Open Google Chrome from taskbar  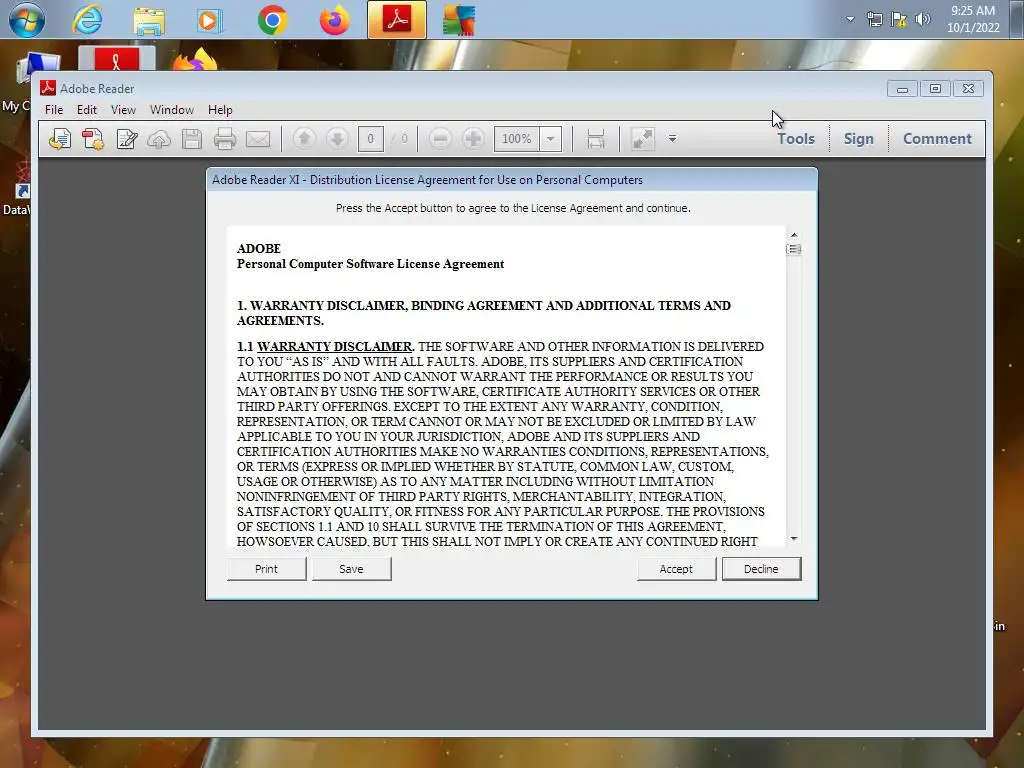pyautogui.click(x=272, y=20)
